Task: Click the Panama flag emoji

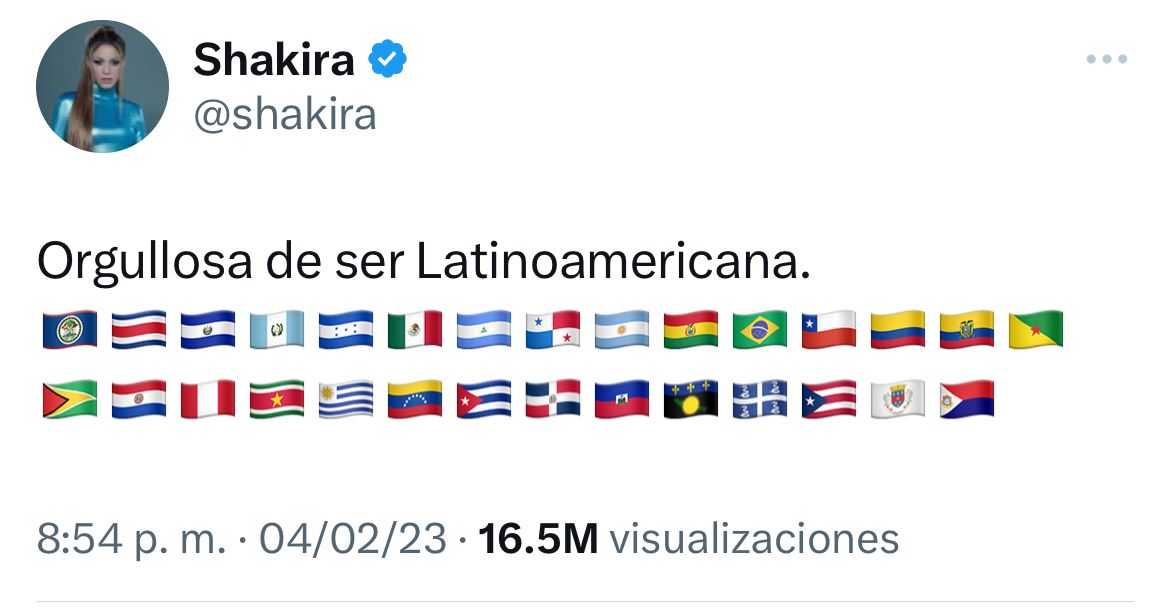Action: [553, 330]
